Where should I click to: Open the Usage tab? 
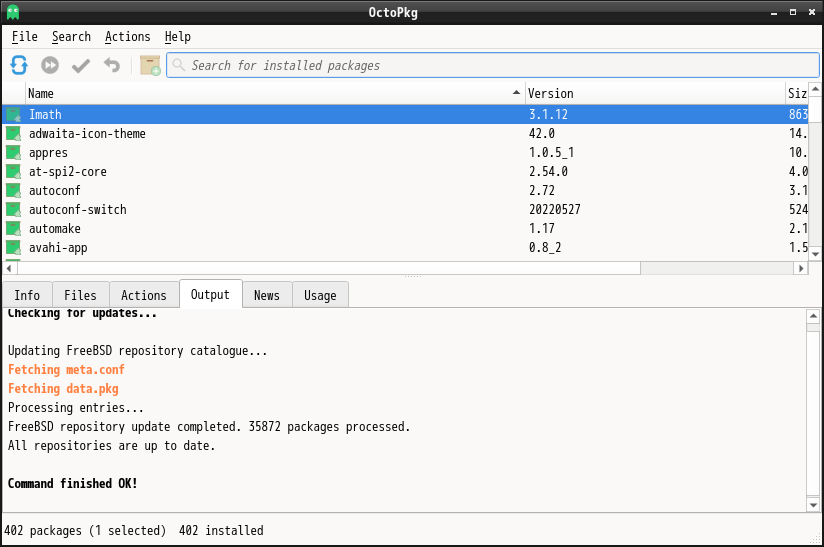click(320, 295)
